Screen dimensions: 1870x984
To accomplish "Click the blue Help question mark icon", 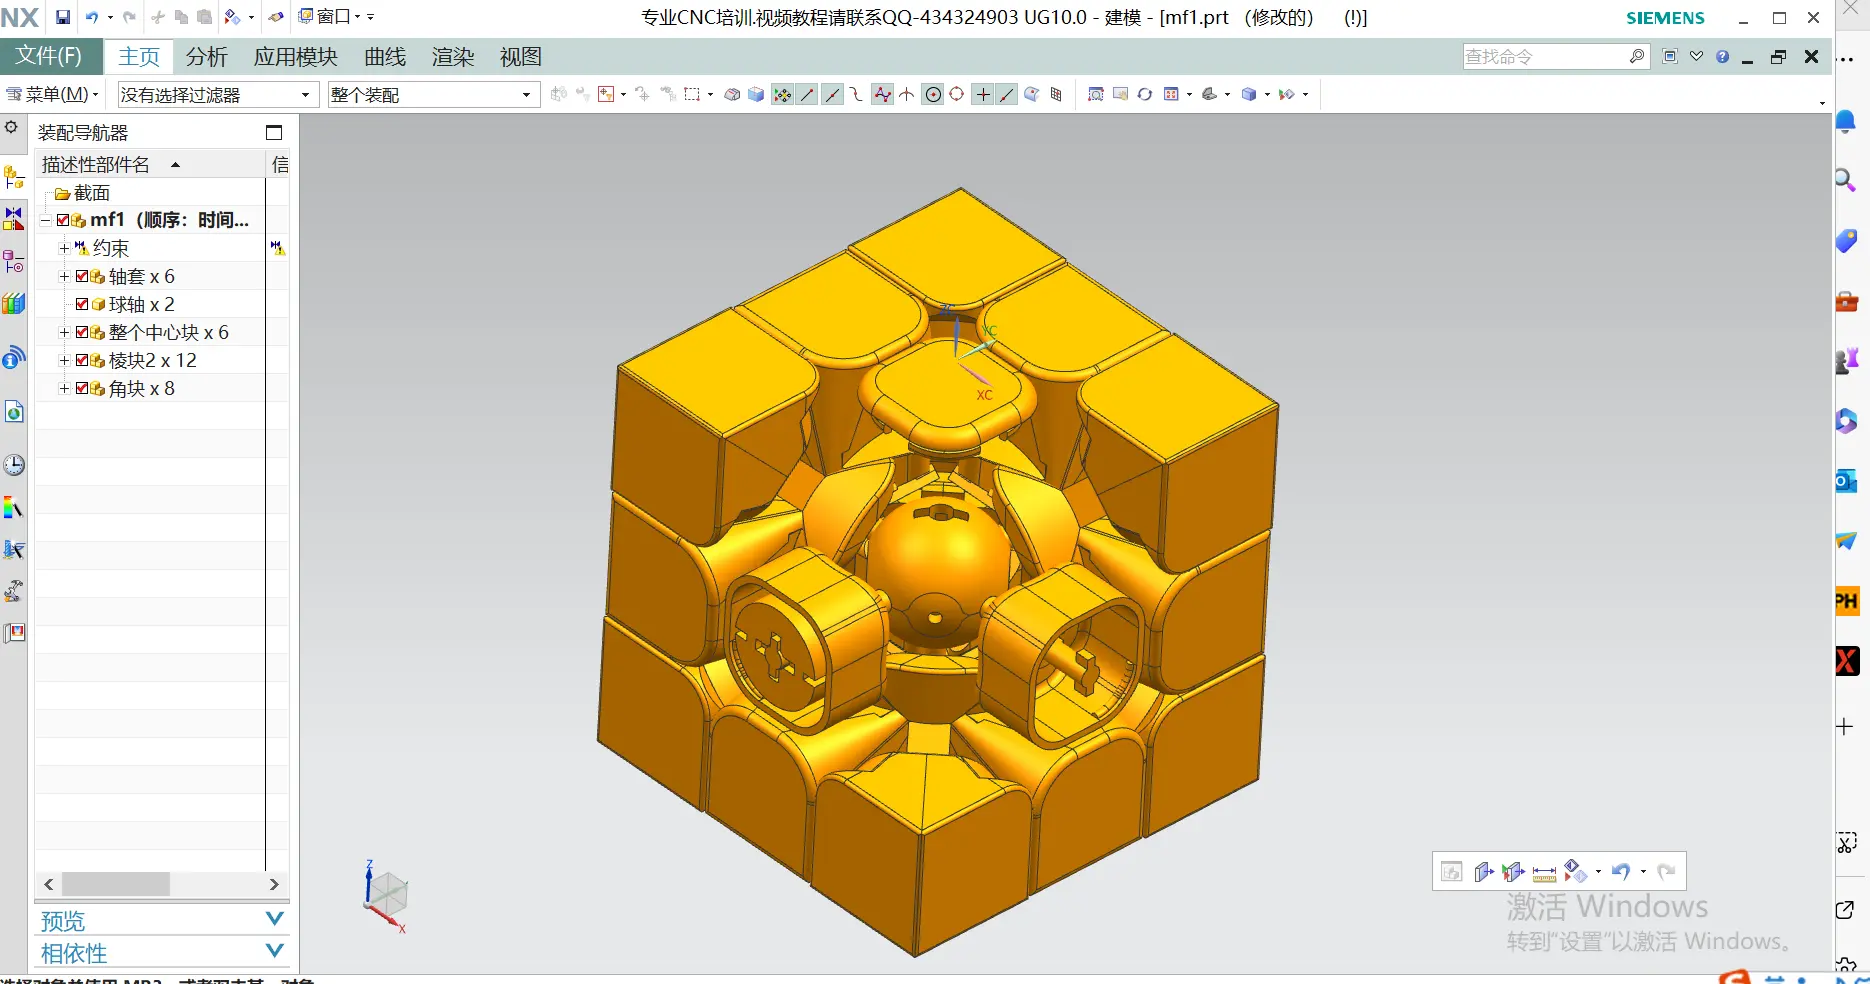I will pyautogui.click(x=1722, y=57).
